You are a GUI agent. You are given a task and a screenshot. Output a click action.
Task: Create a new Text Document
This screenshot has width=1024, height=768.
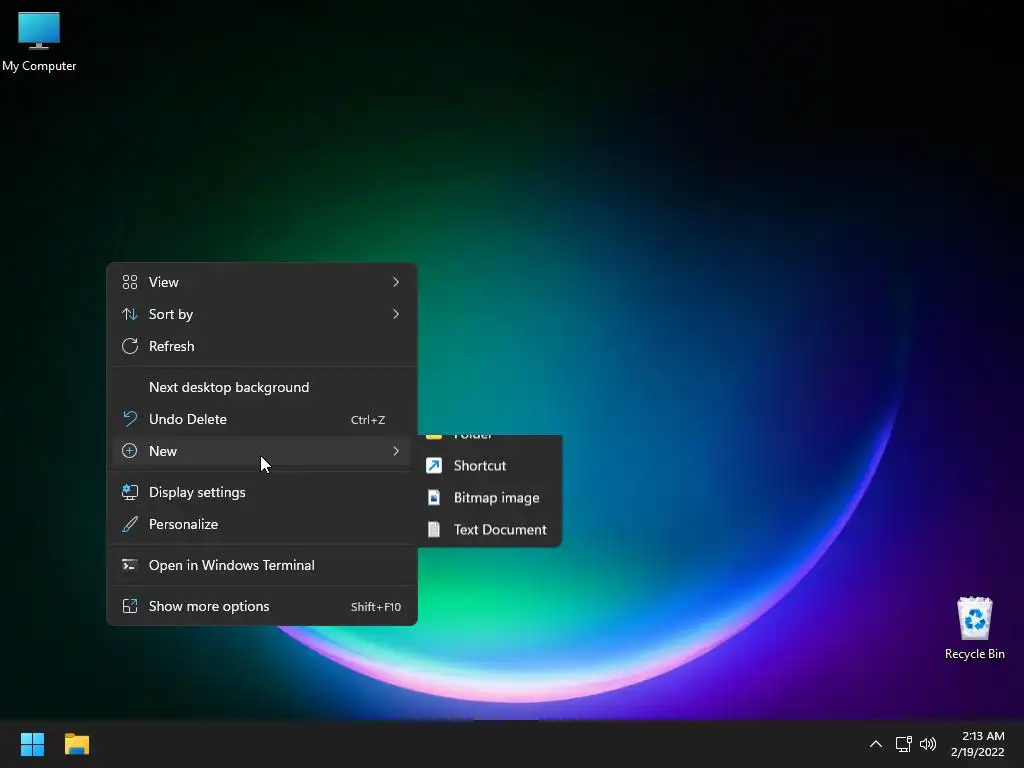pyautogui.click(x=490, y=530)
